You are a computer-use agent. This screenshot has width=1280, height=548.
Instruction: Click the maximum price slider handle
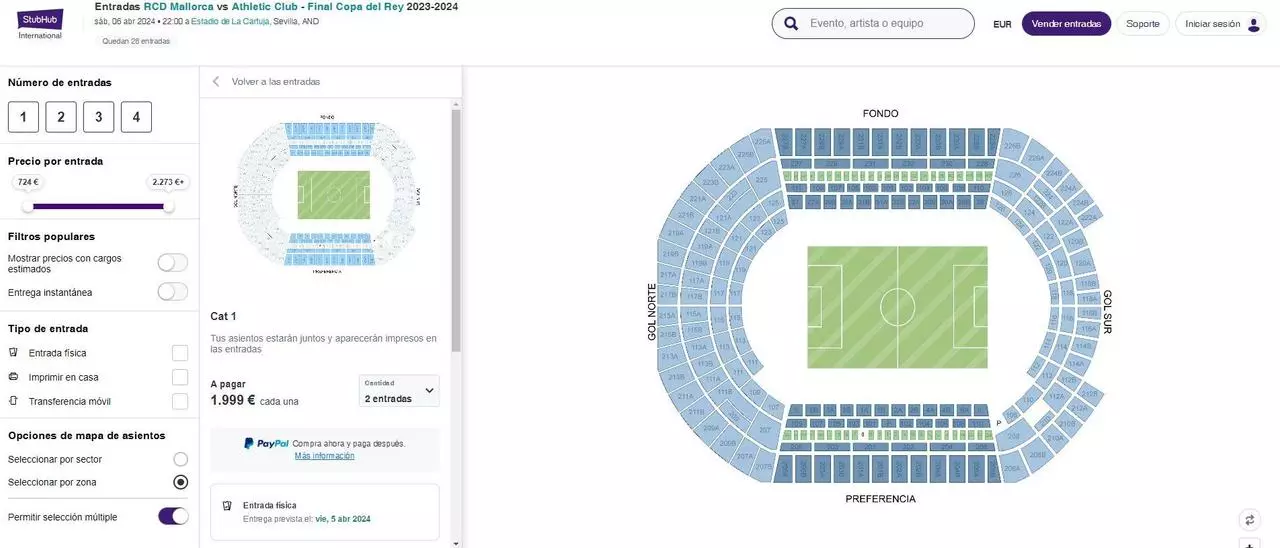pos(168,207)
